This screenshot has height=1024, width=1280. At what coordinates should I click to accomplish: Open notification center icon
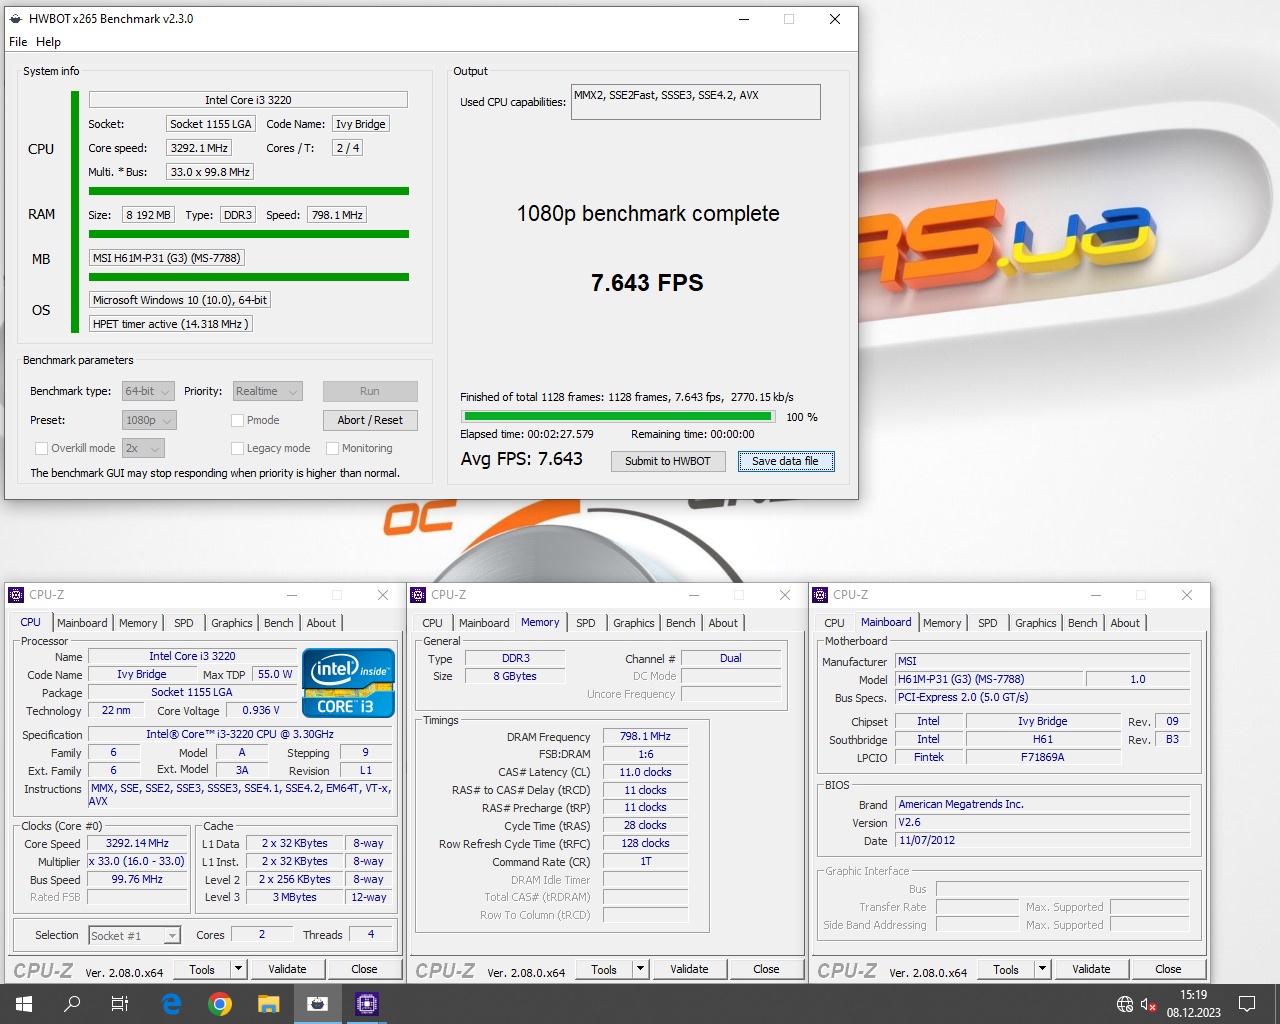pos(1247,1004)
